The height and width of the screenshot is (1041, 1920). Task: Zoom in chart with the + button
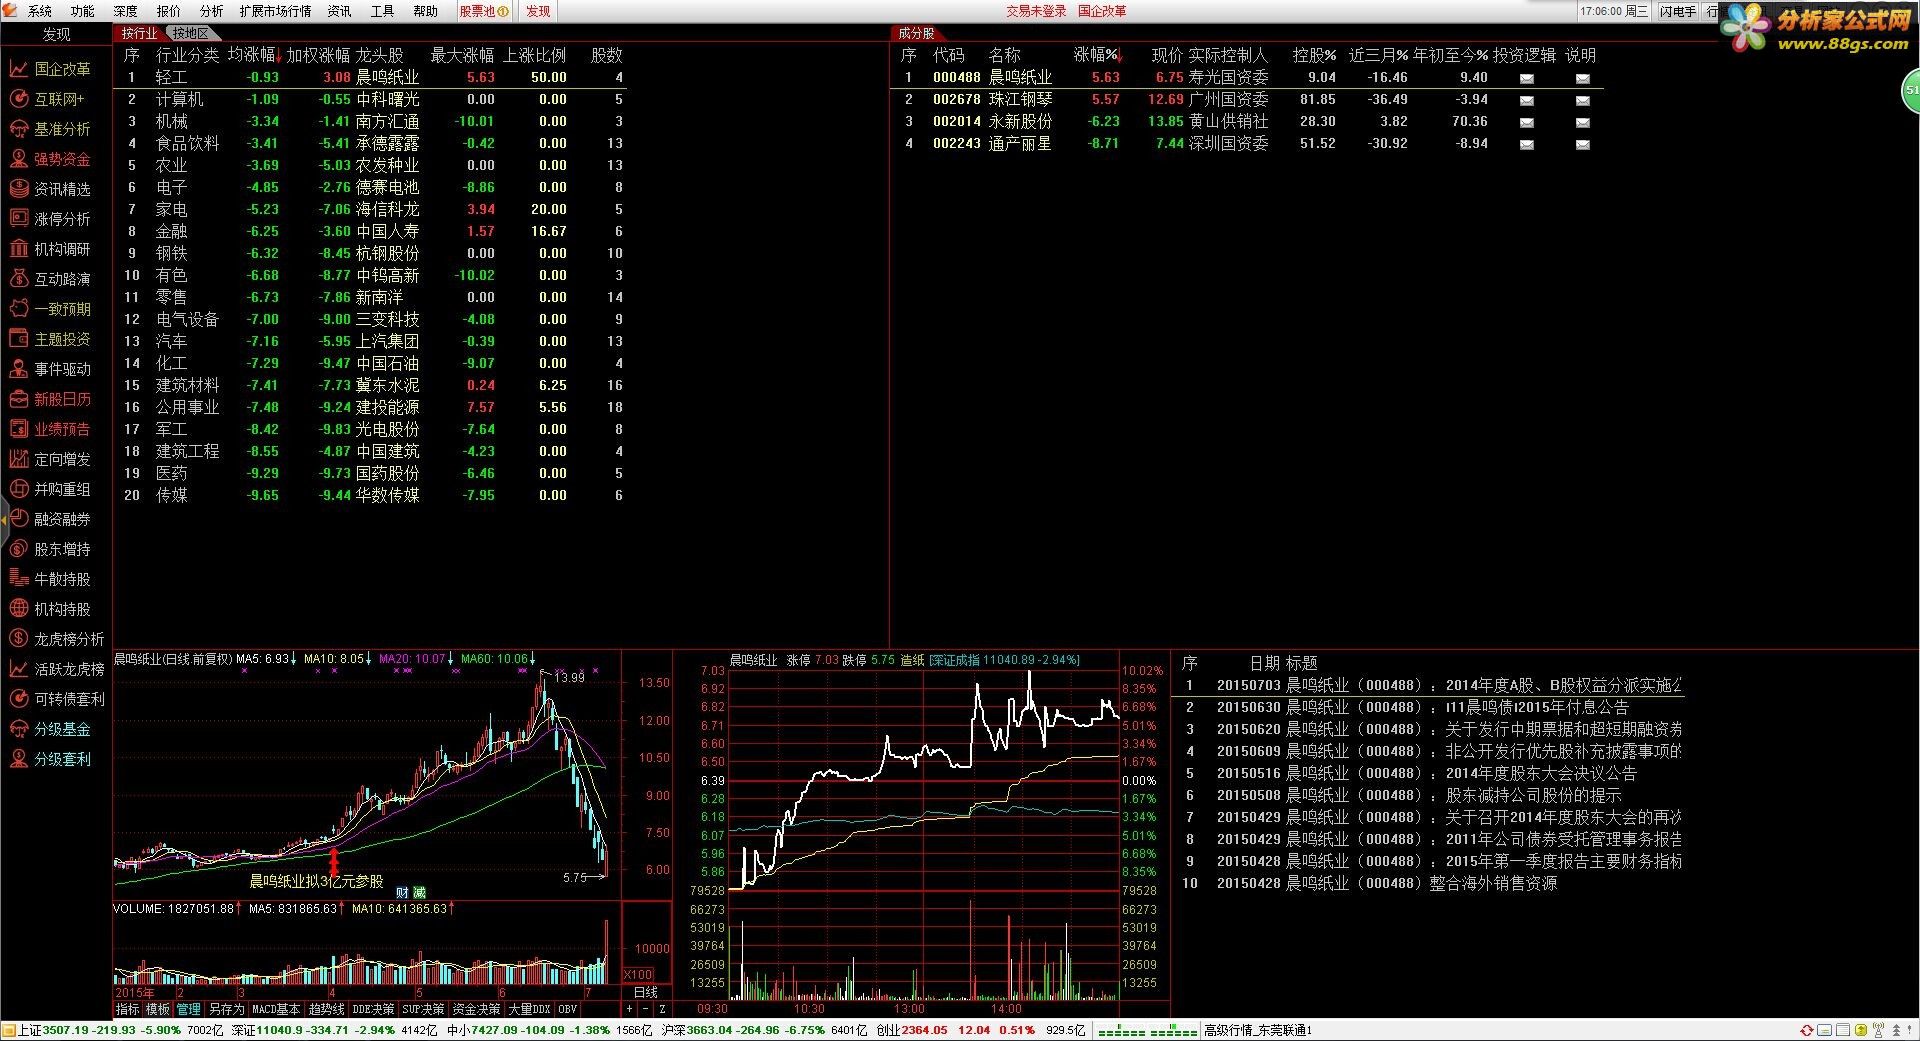click(630, 1009)
